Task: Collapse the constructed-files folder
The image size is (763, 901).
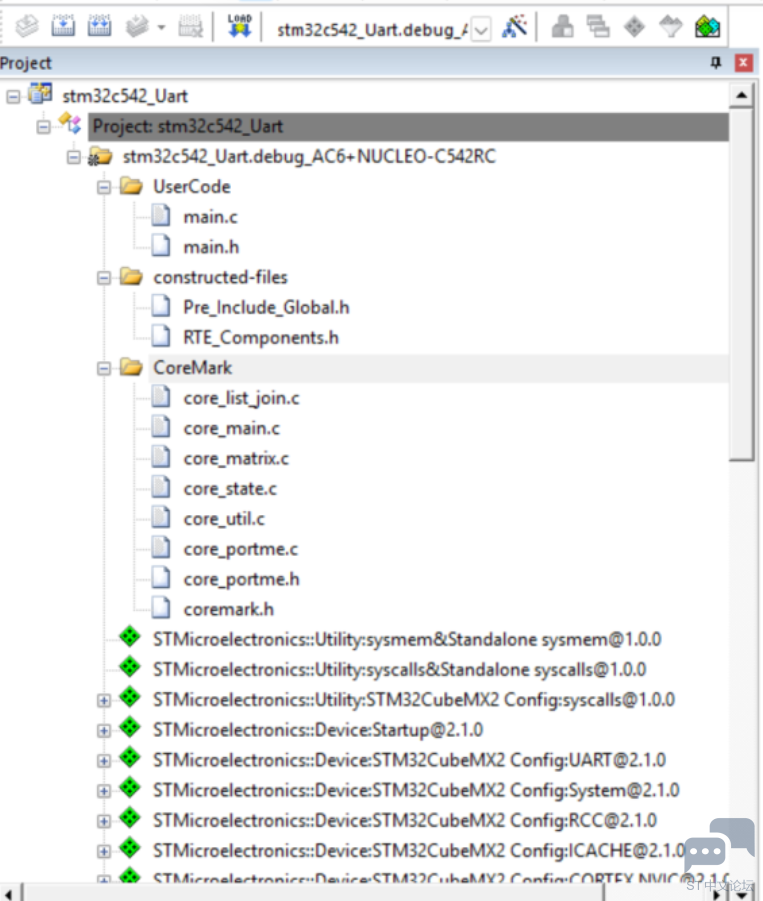Action: [103, 278]
